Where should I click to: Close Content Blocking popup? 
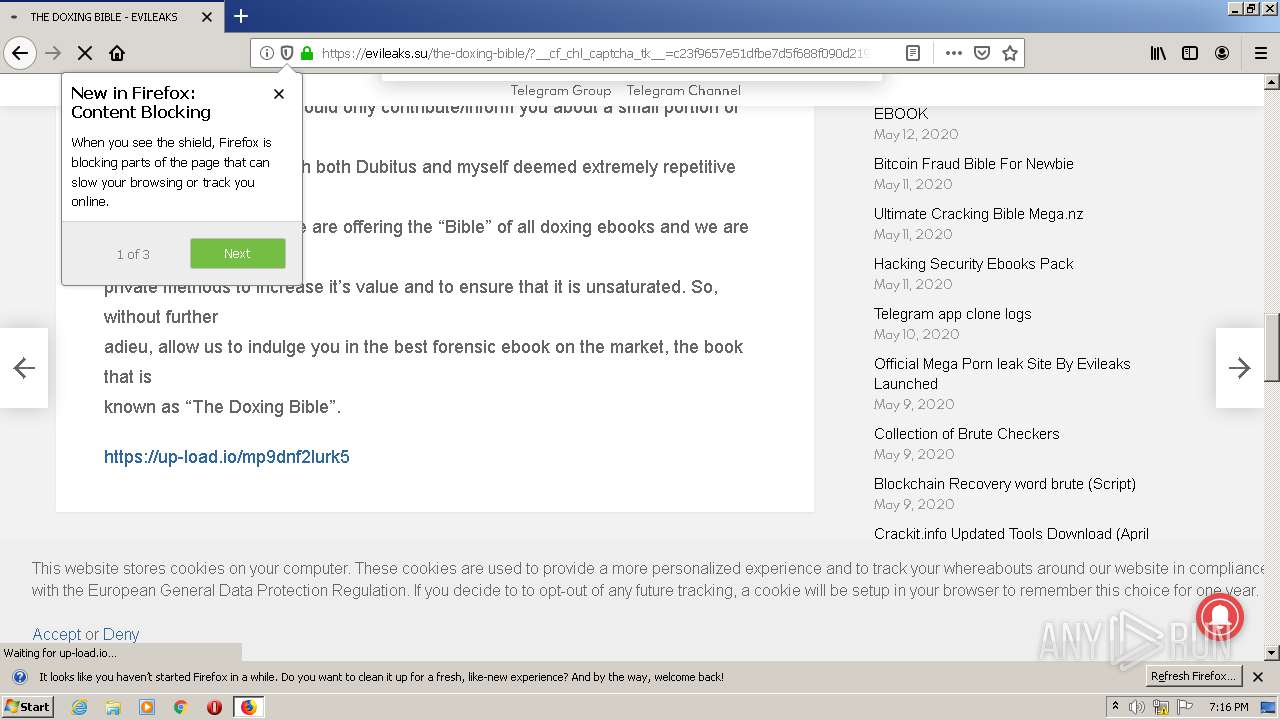(x=279, y=94)
